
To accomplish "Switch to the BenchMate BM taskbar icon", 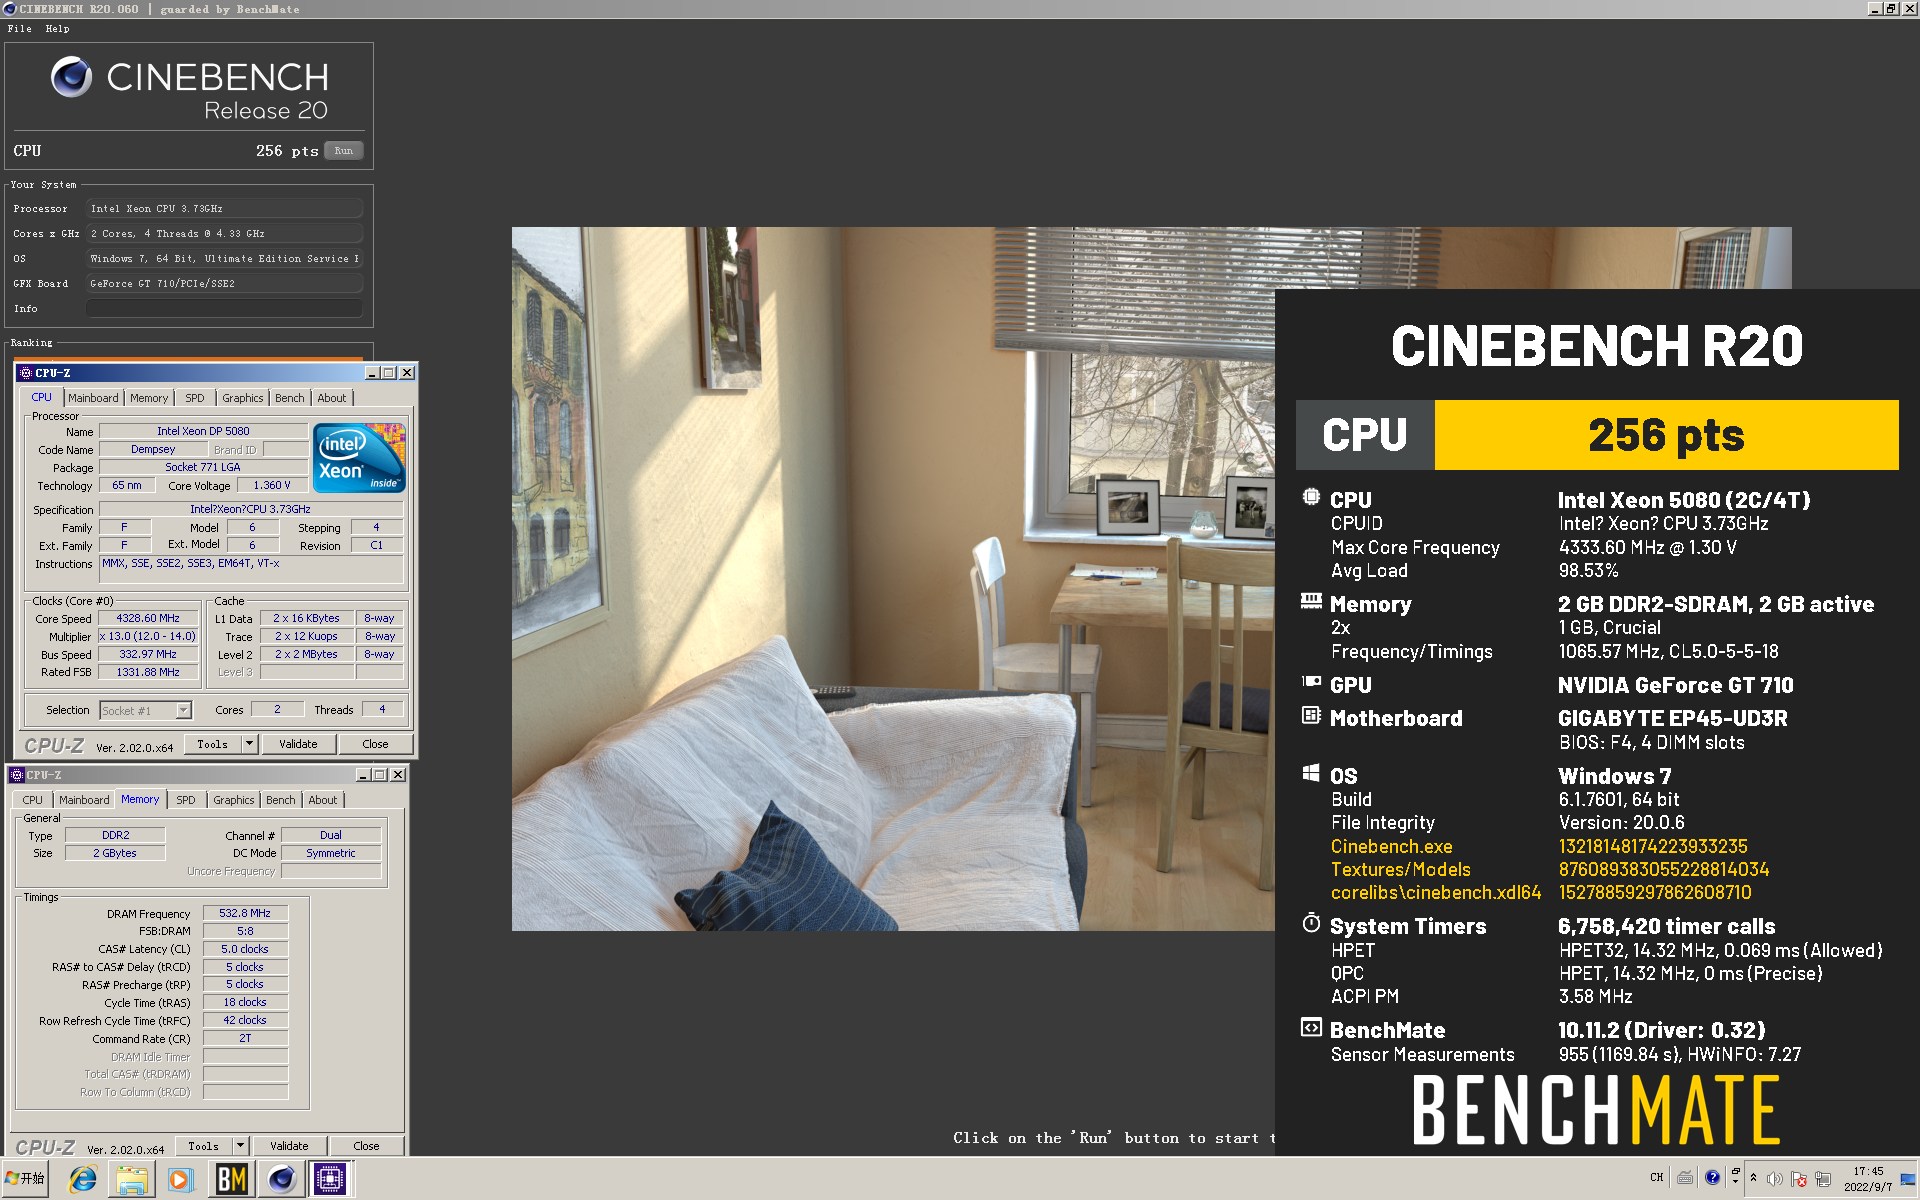I will [x=231, y=1180].
